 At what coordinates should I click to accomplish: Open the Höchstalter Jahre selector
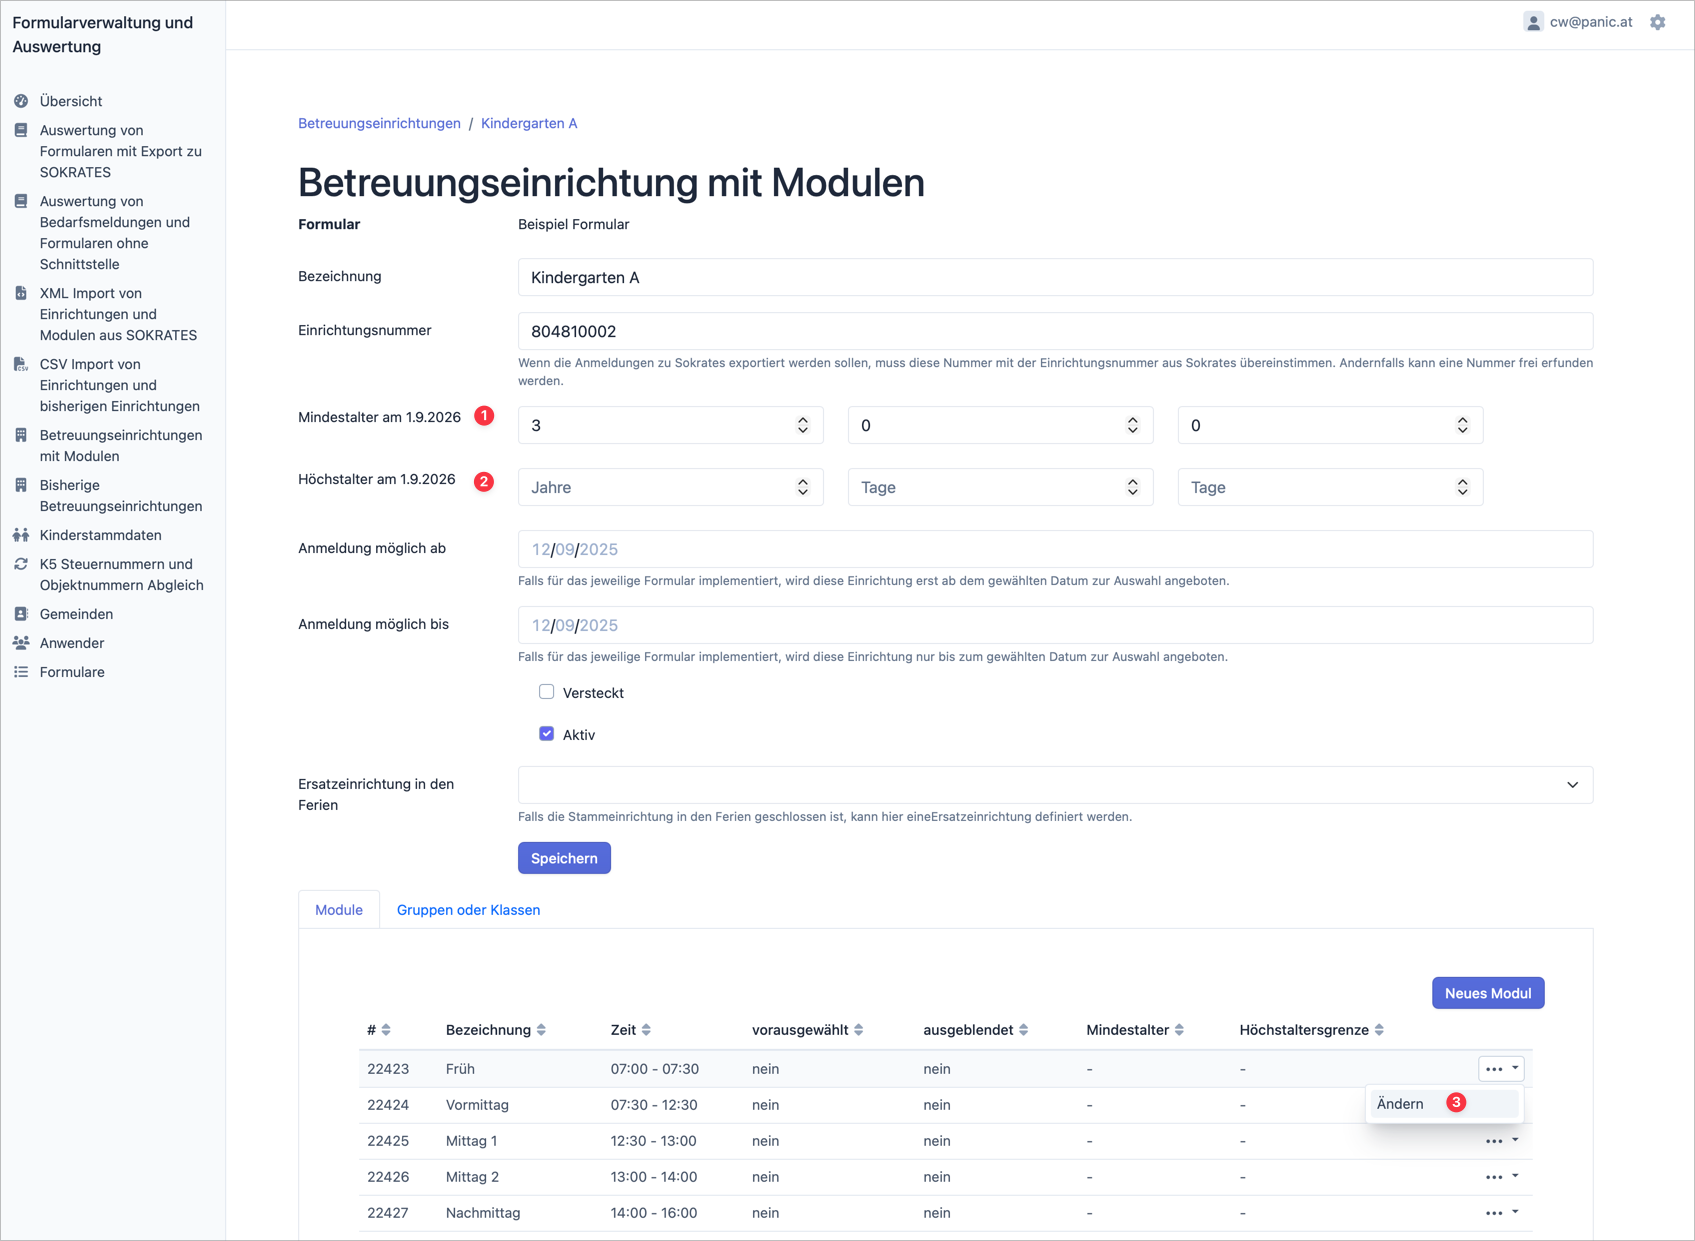click(x=670, y=487)
